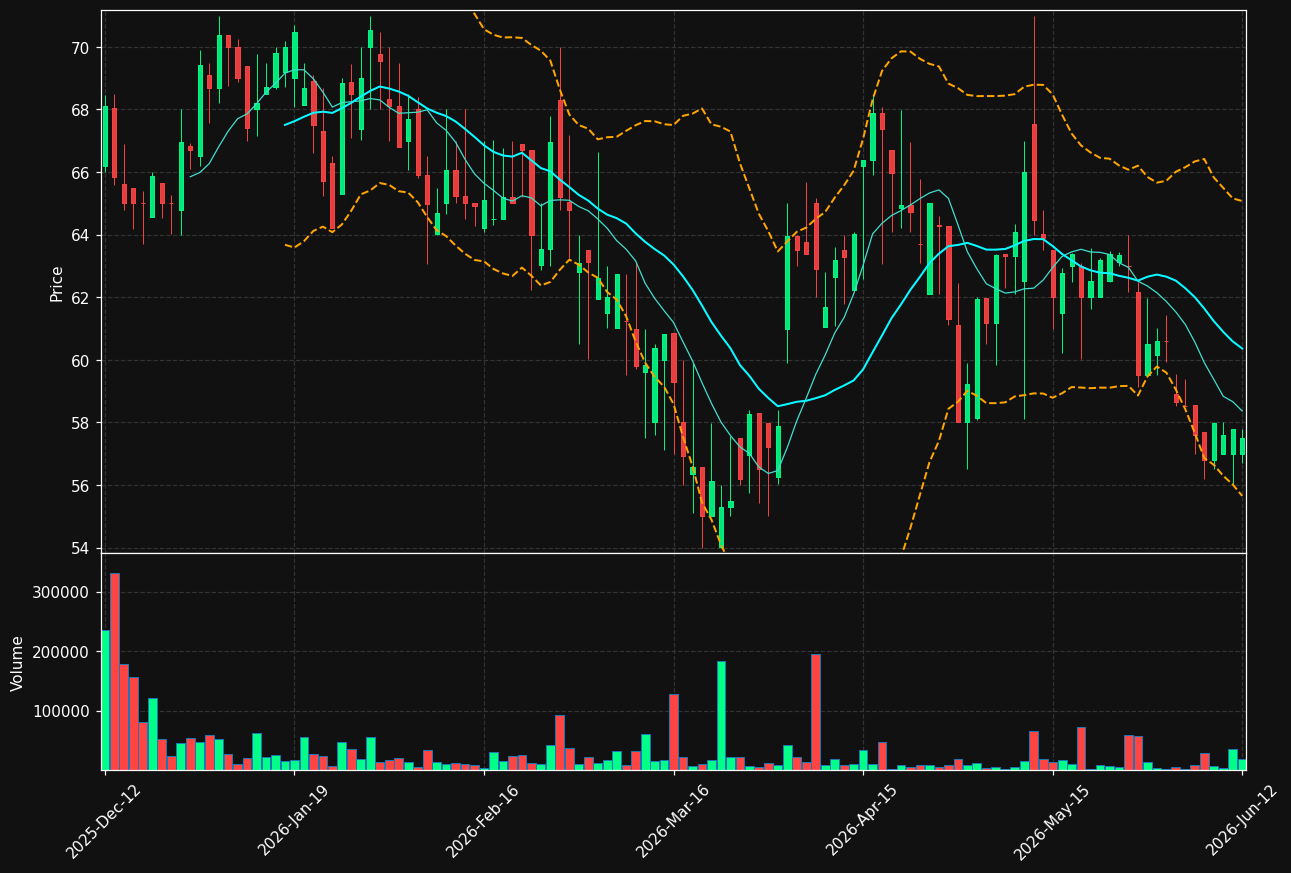This screenshot has height=873, width=1291.
Task: Click the 2026-Feb-16 date label
Action: point(482,821)
